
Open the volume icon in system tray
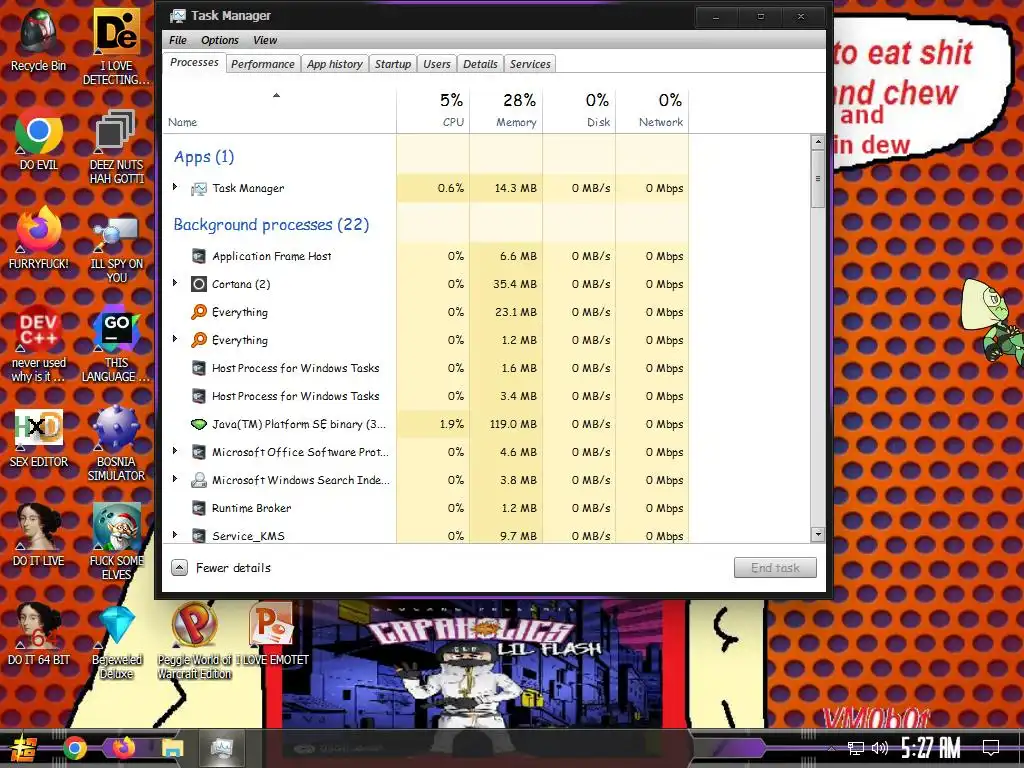point(880,748)
